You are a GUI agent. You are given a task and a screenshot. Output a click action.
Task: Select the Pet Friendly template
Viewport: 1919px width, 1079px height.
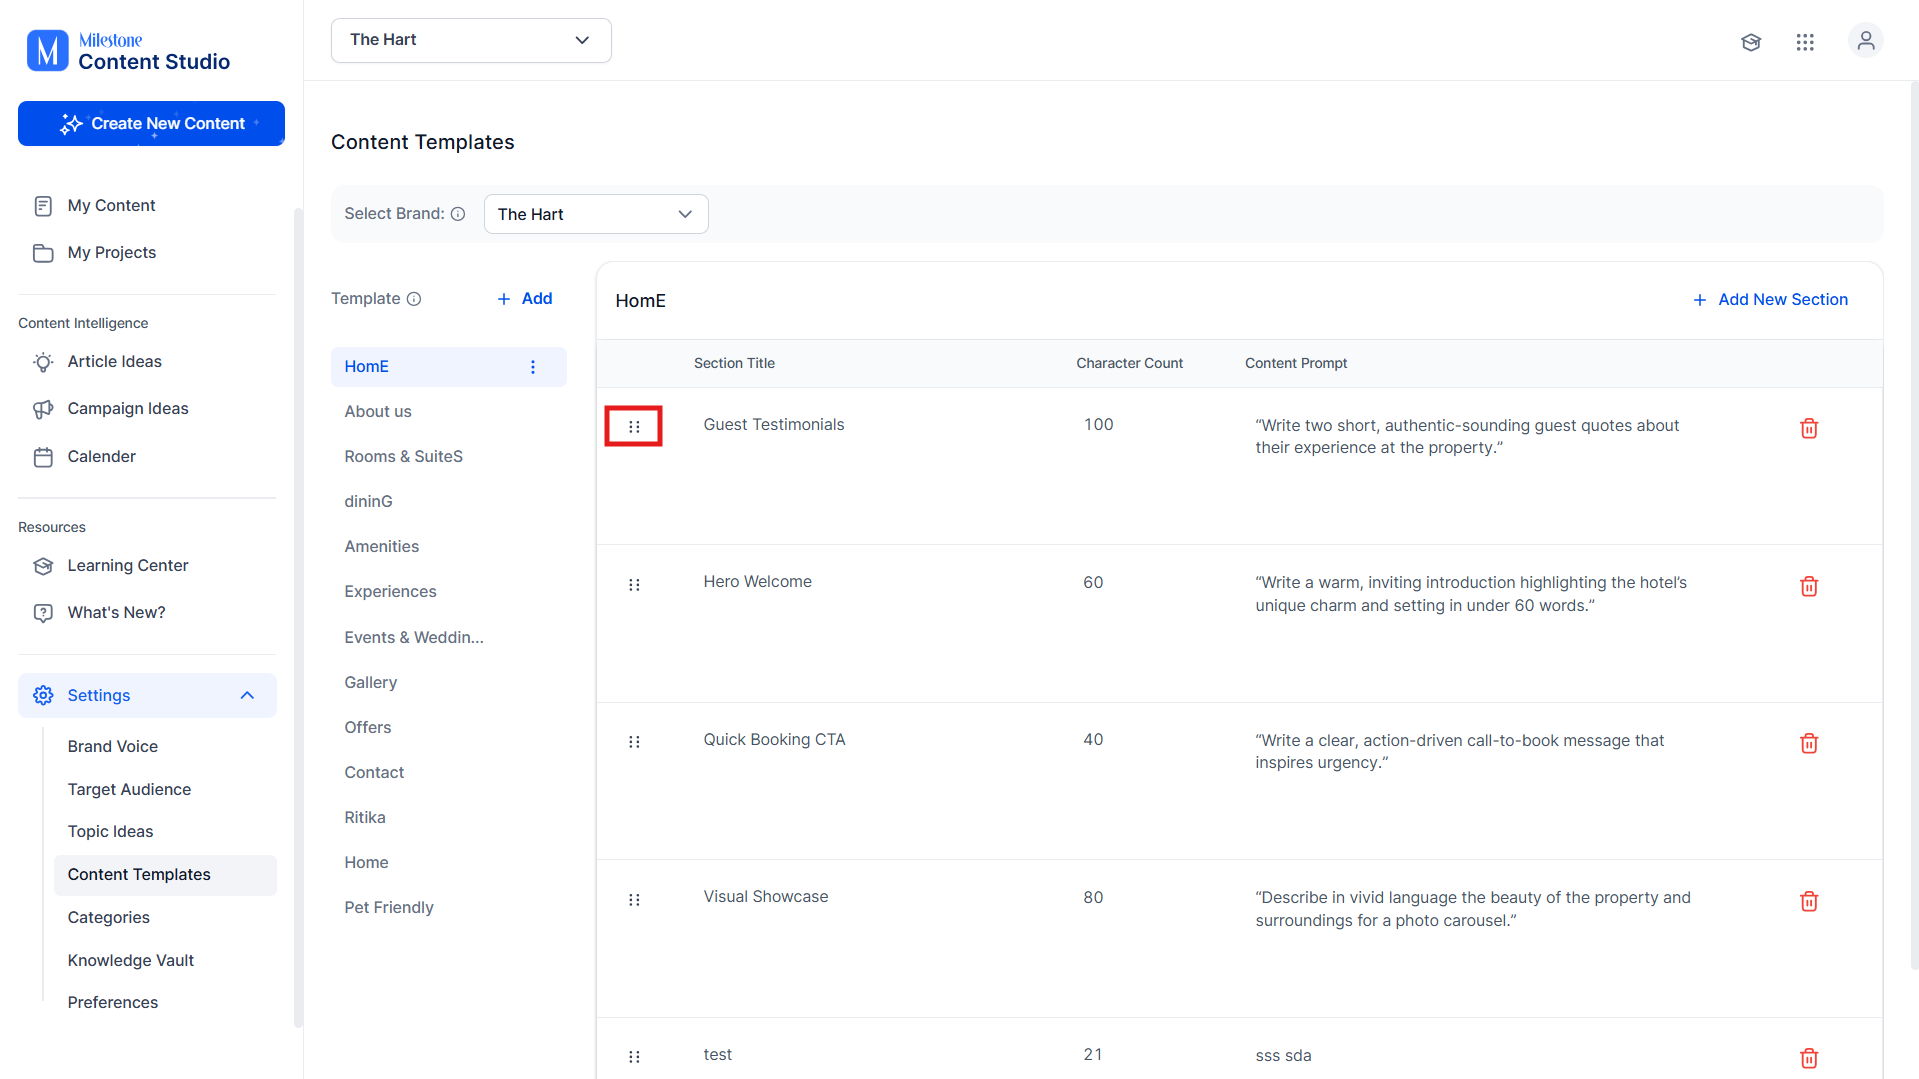(388, 908)
